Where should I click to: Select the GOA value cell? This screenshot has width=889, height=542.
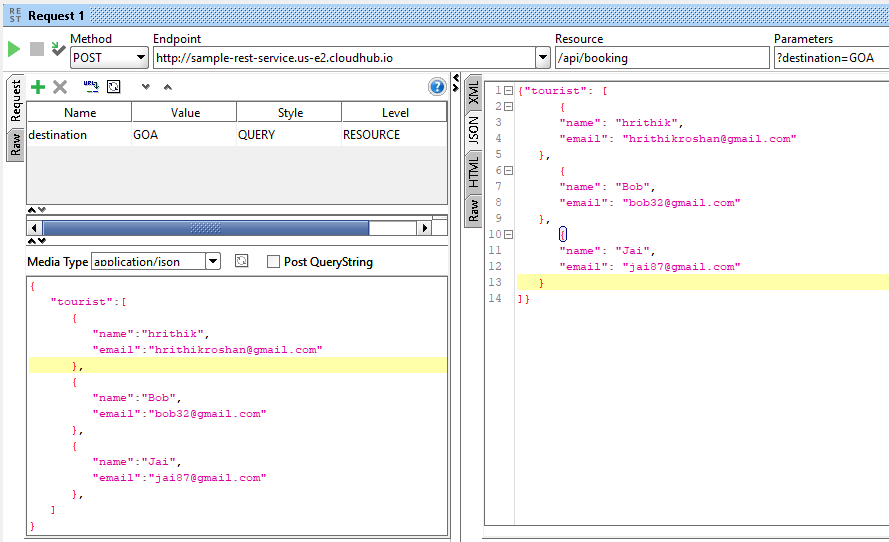[184, 135]
